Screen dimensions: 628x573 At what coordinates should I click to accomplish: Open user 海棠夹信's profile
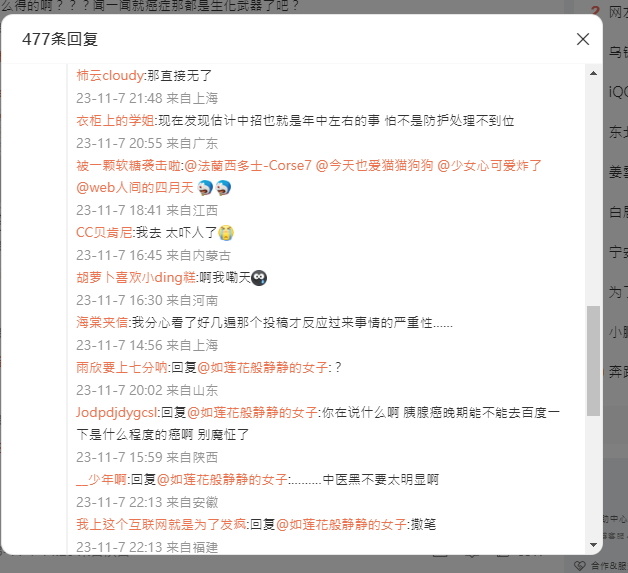coord(102,322)
